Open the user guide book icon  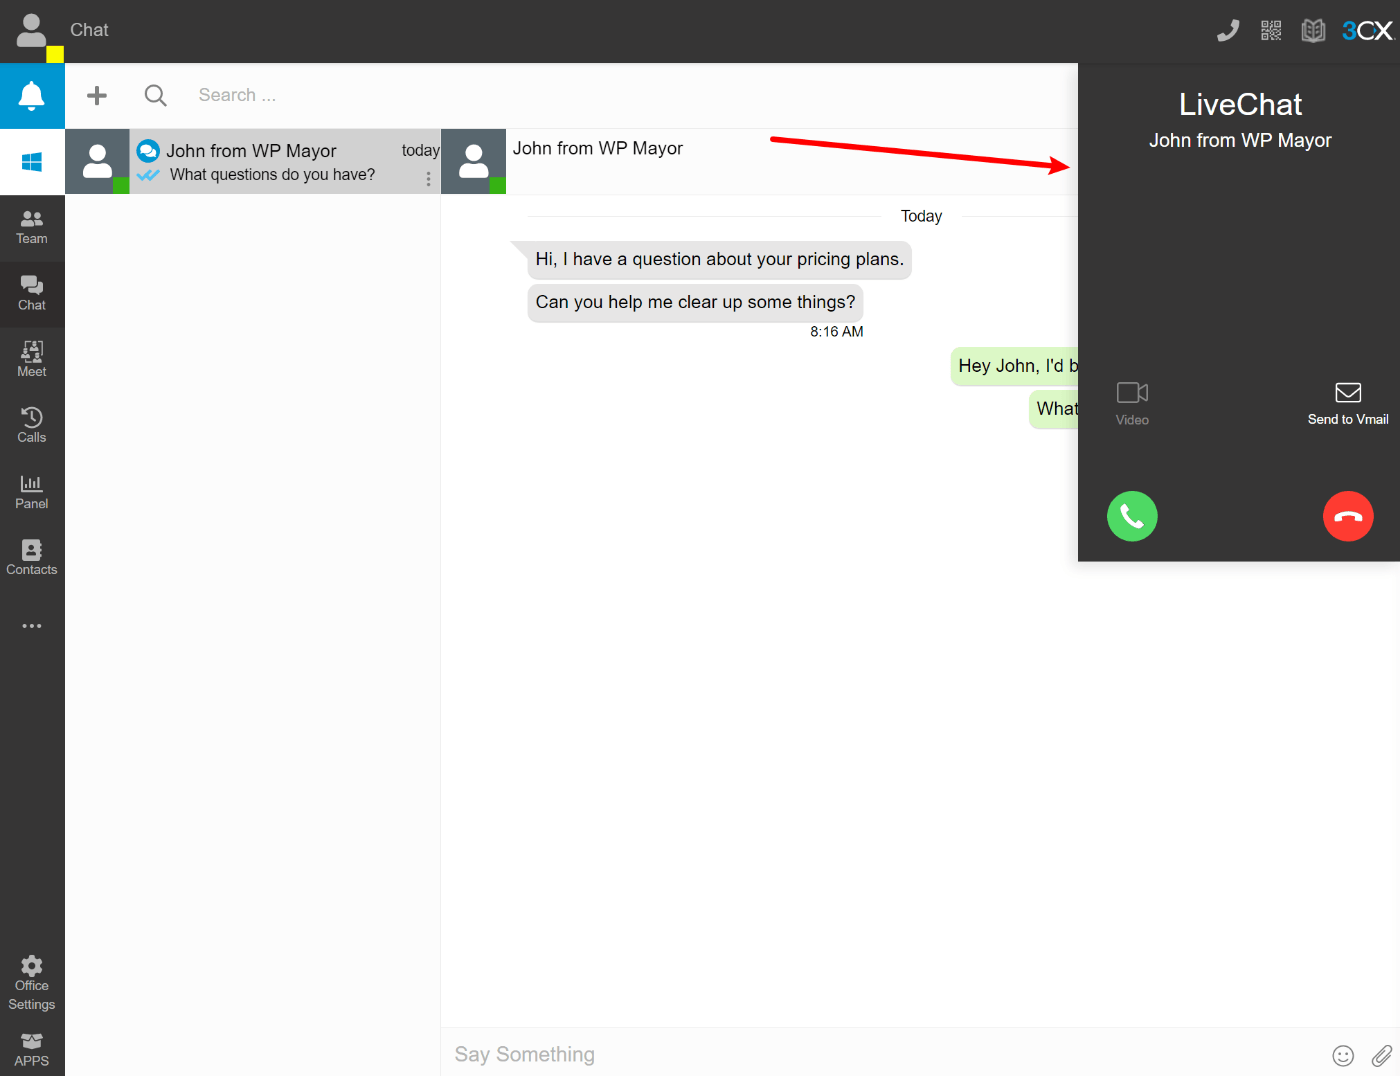1313,31
